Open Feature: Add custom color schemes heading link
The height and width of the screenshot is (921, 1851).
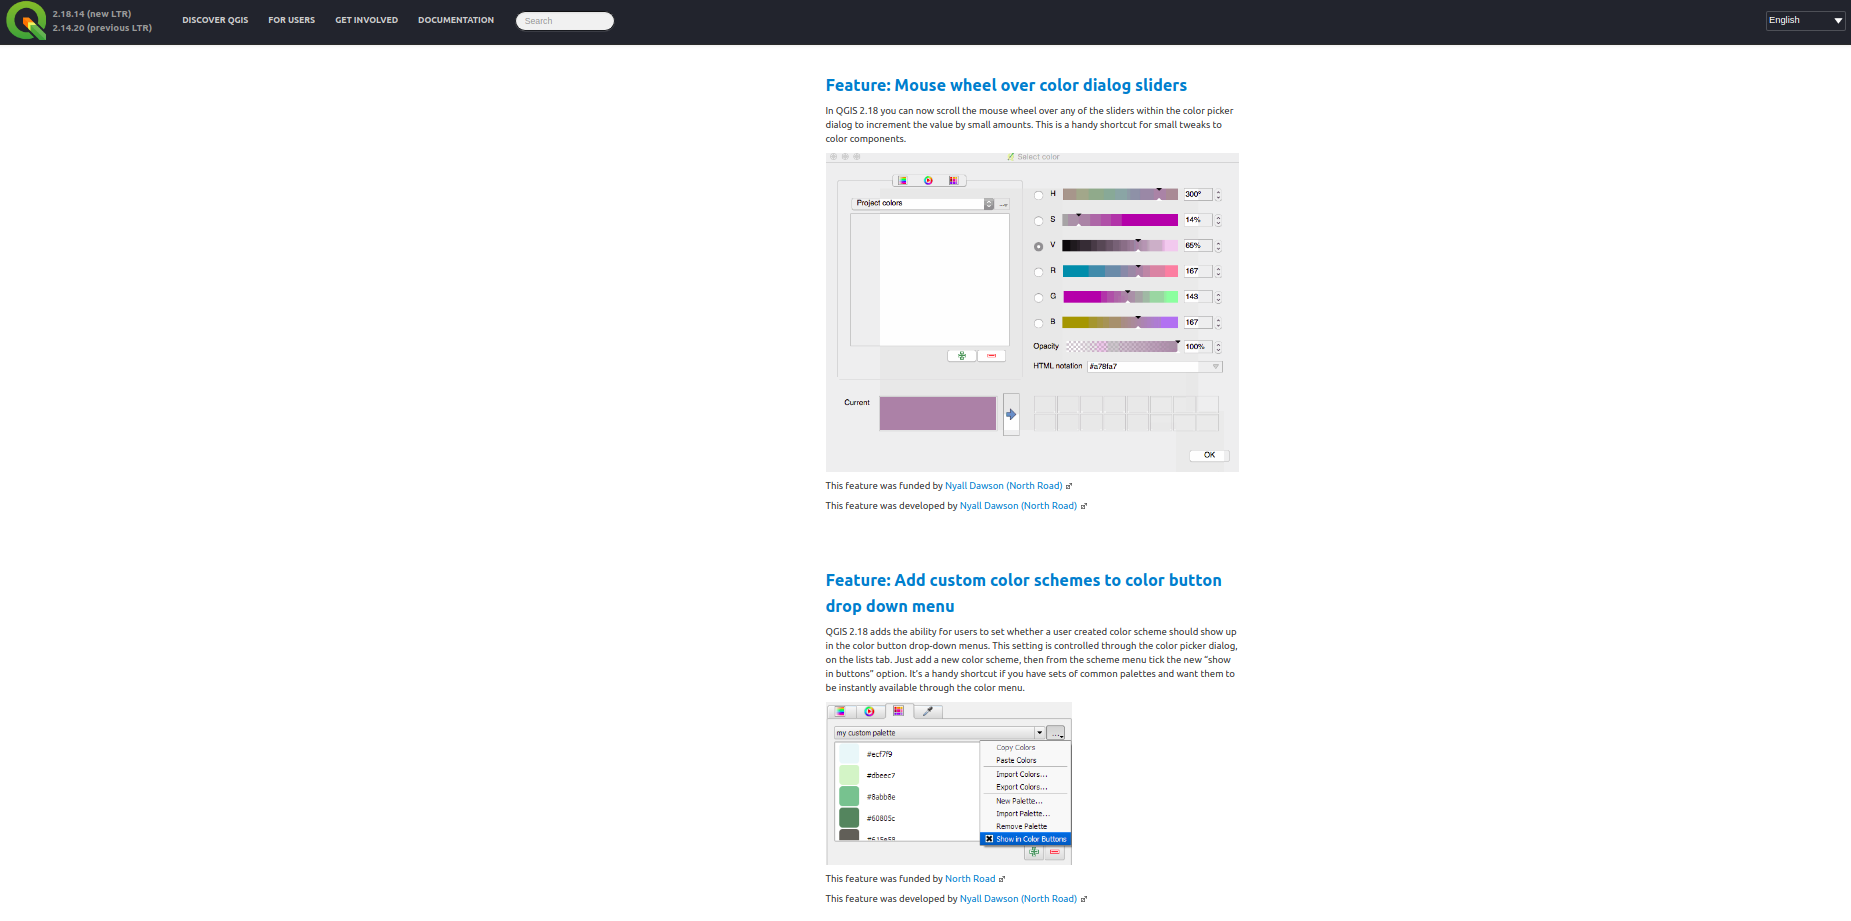[x=1023, y=593]
